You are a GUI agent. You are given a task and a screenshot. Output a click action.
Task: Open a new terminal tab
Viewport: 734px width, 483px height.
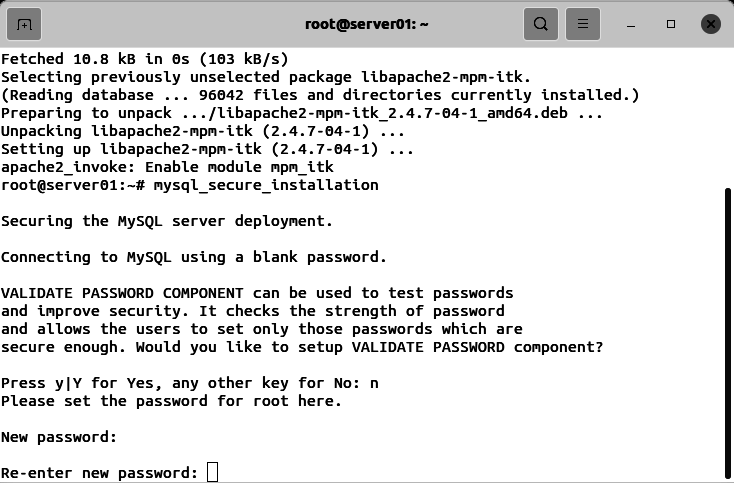pos(24,24)
